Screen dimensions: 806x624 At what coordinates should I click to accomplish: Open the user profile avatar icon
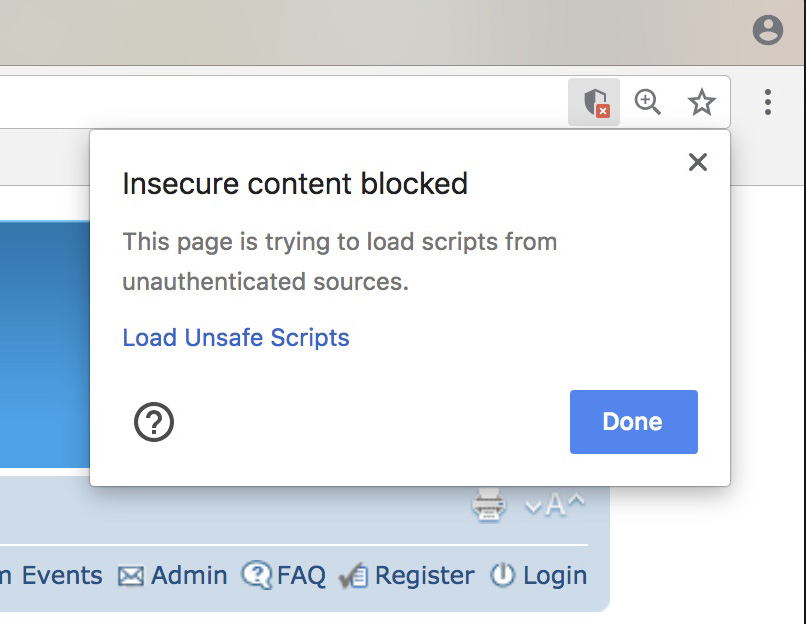tap(767, 30)
